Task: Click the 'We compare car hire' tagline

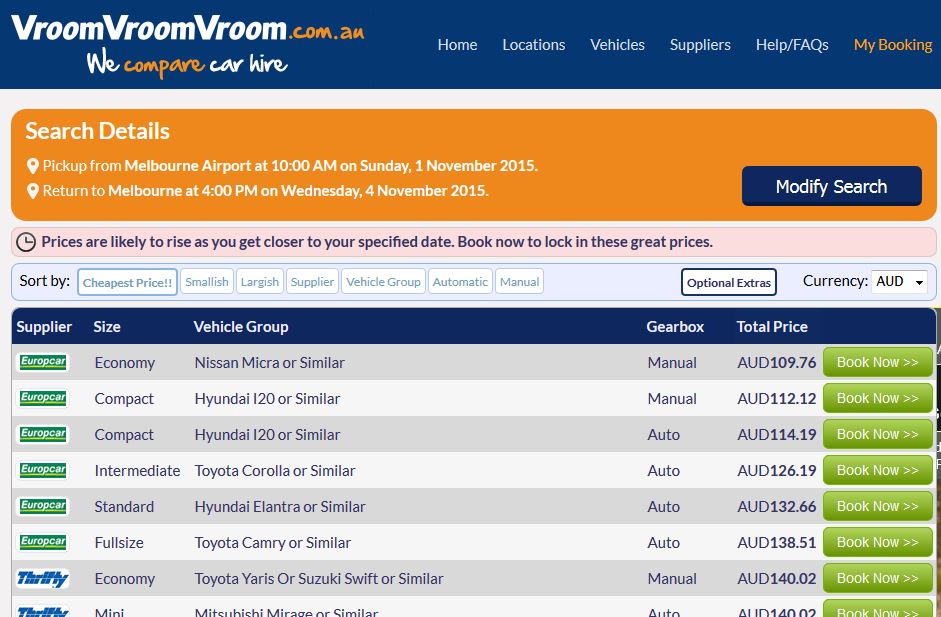Action: pos(187,63)
